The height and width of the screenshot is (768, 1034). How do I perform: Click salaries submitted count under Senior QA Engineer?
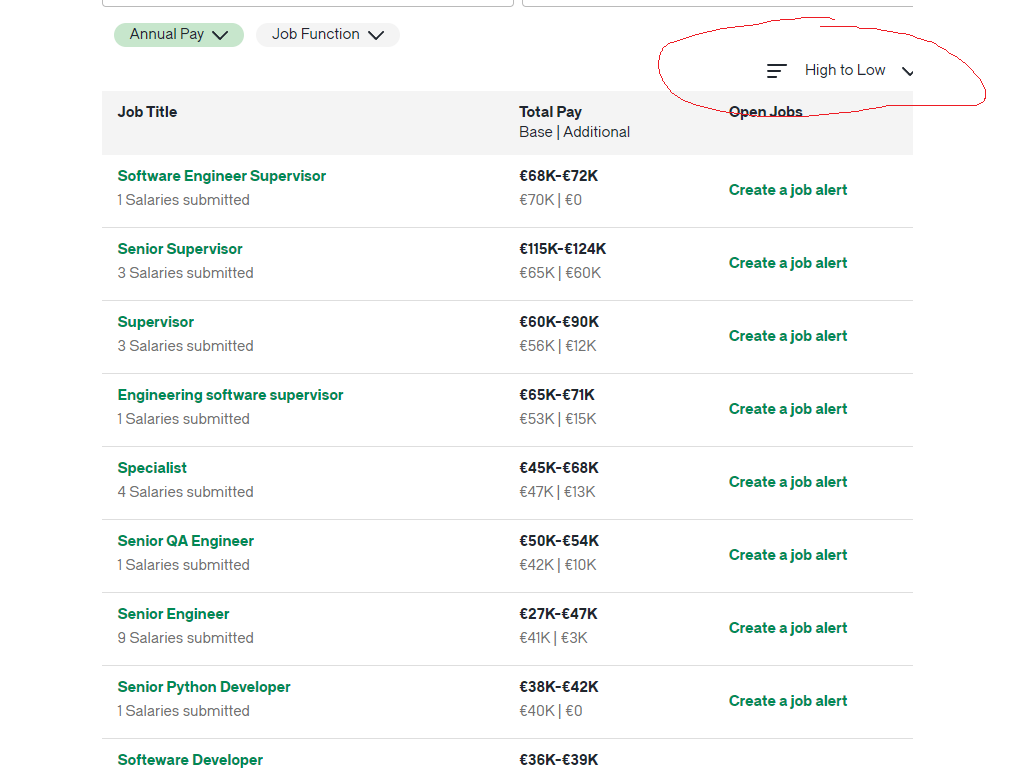click(183, 565)
